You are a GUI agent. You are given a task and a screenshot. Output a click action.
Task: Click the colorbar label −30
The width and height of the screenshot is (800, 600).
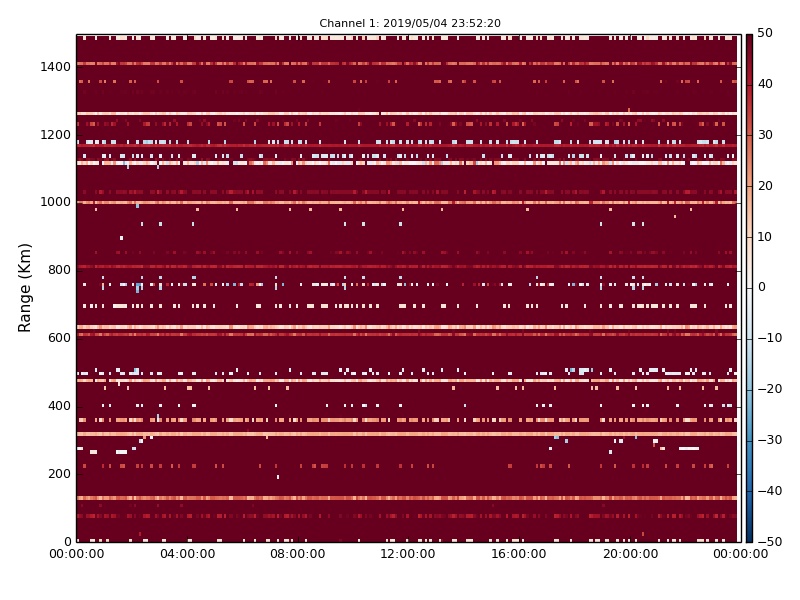pyautogui.click(x=769, y=440)
